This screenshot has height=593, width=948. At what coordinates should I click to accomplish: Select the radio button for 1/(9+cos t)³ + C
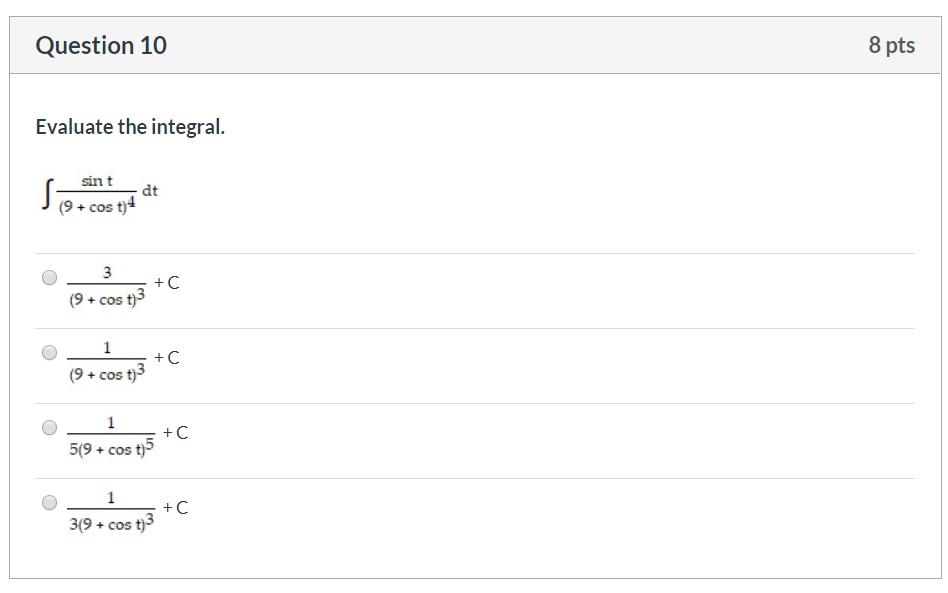click(x=48, y=352)
